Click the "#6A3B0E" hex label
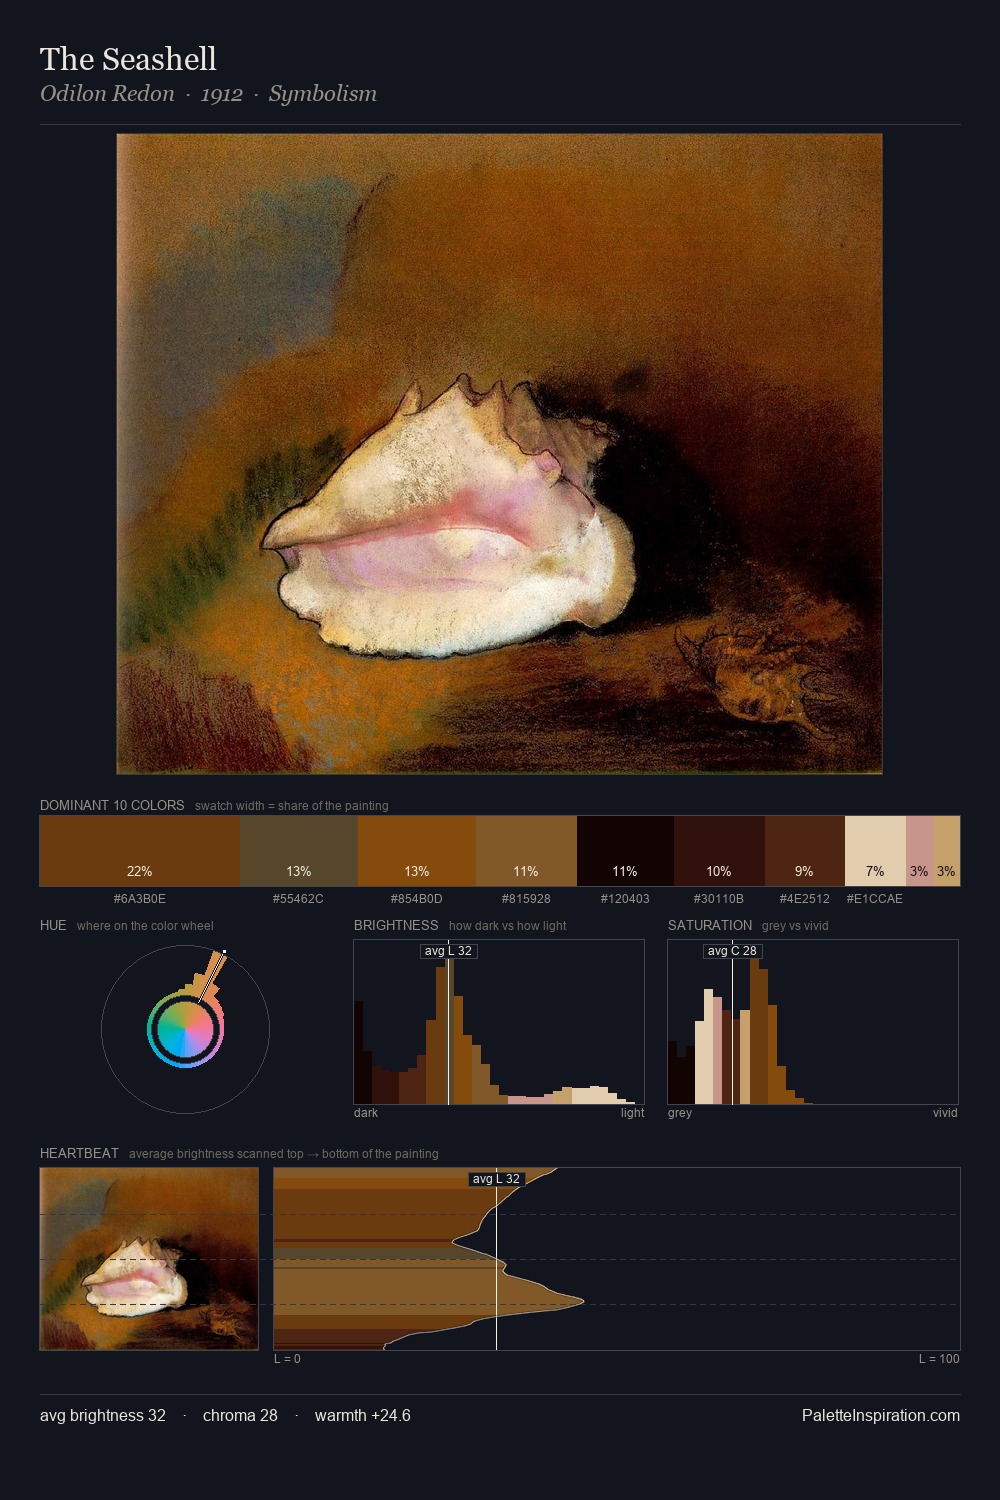 tap(140, 899)
